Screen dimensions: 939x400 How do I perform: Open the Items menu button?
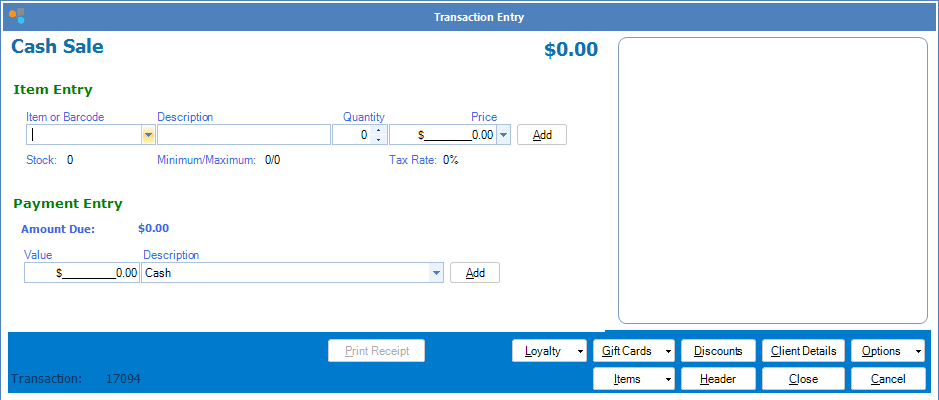click(634, 379)
